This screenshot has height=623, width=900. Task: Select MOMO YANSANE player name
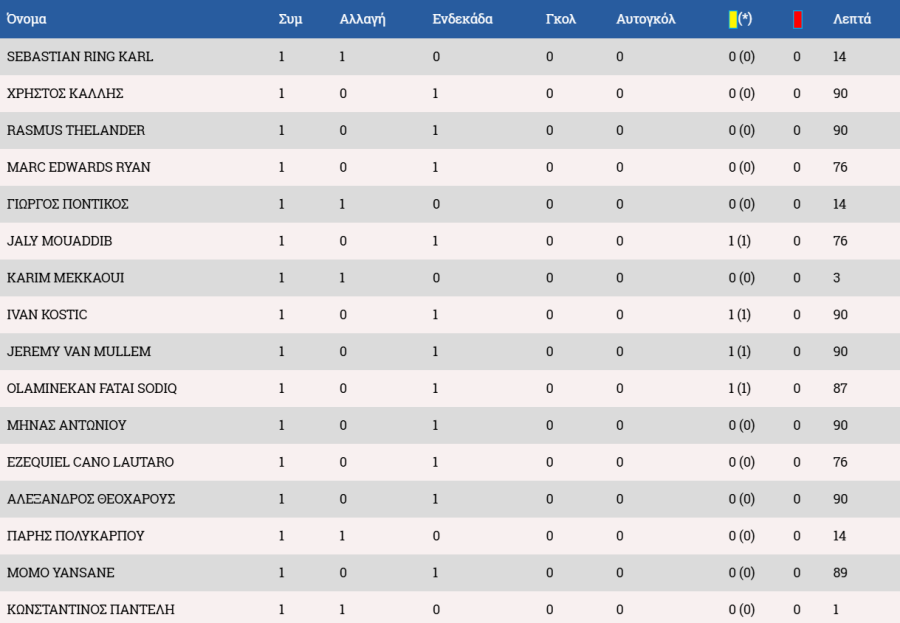[x=60, y=572]
